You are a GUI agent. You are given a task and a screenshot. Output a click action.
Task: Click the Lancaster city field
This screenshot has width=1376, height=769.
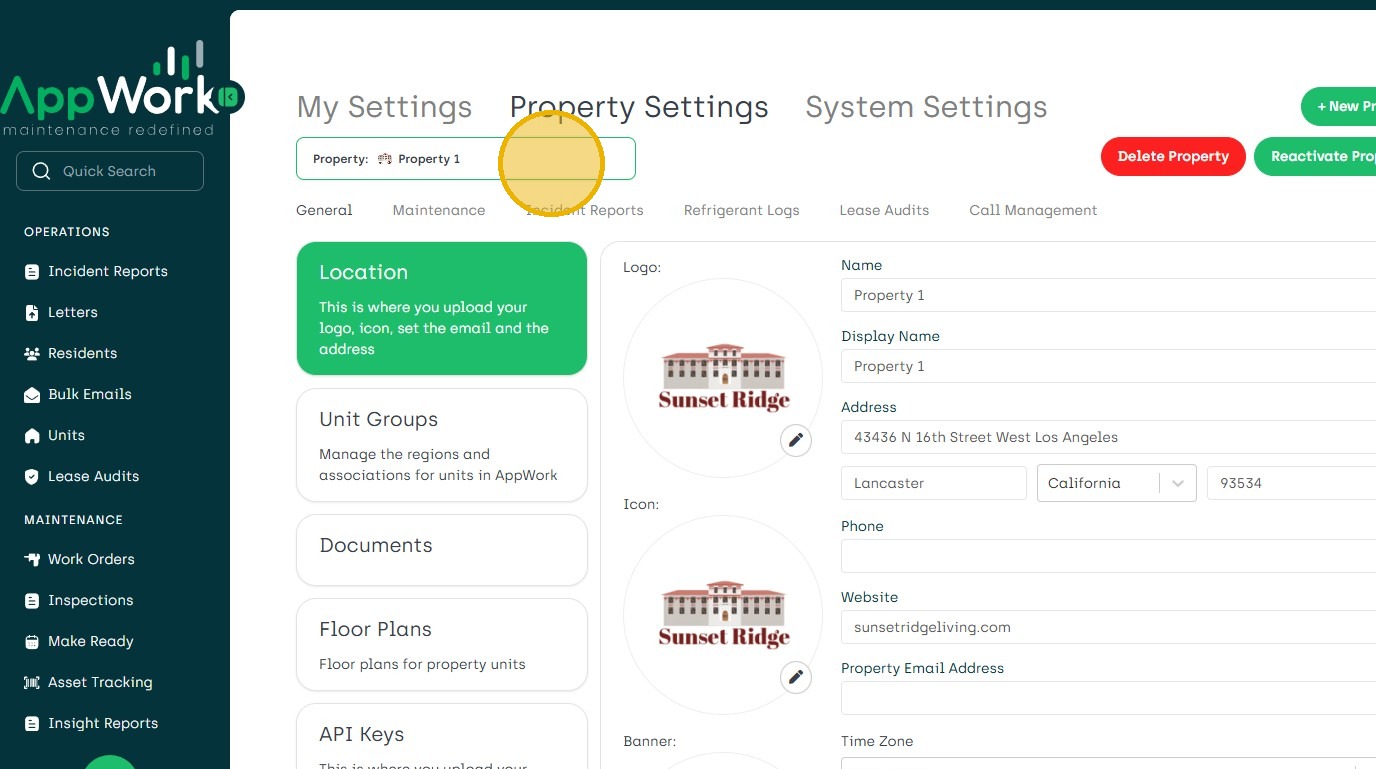(x=934, y=483)
